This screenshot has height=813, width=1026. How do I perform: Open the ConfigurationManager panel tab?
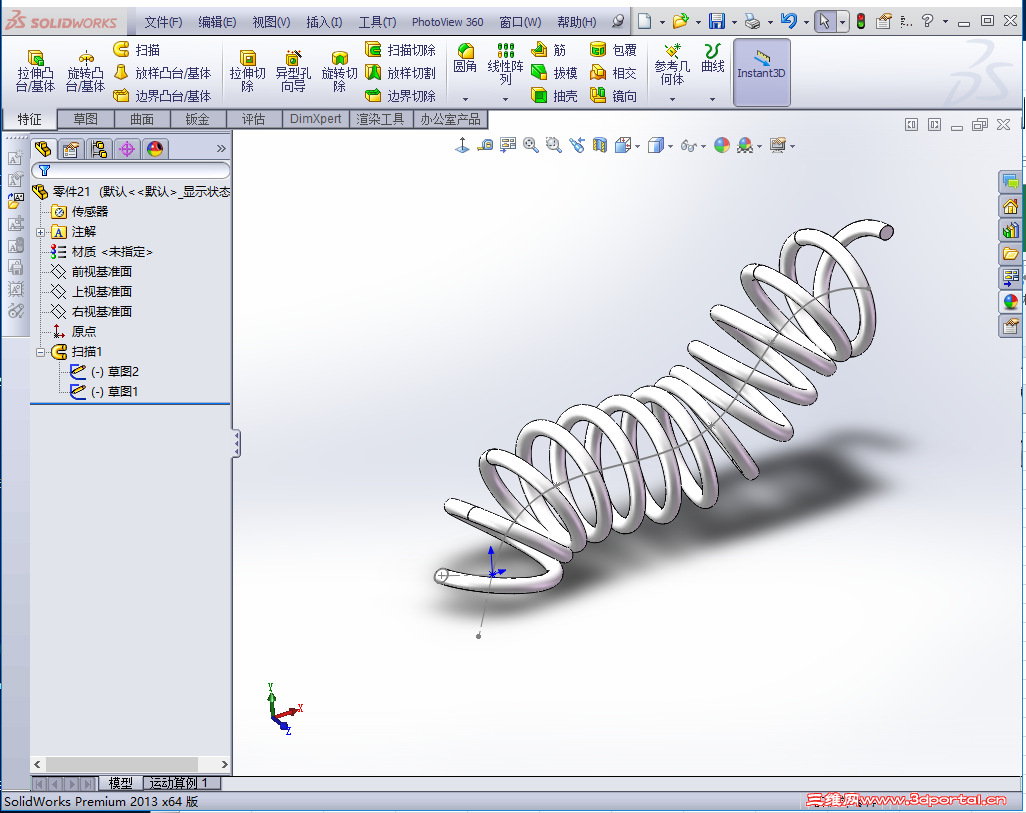coord(99,149)
